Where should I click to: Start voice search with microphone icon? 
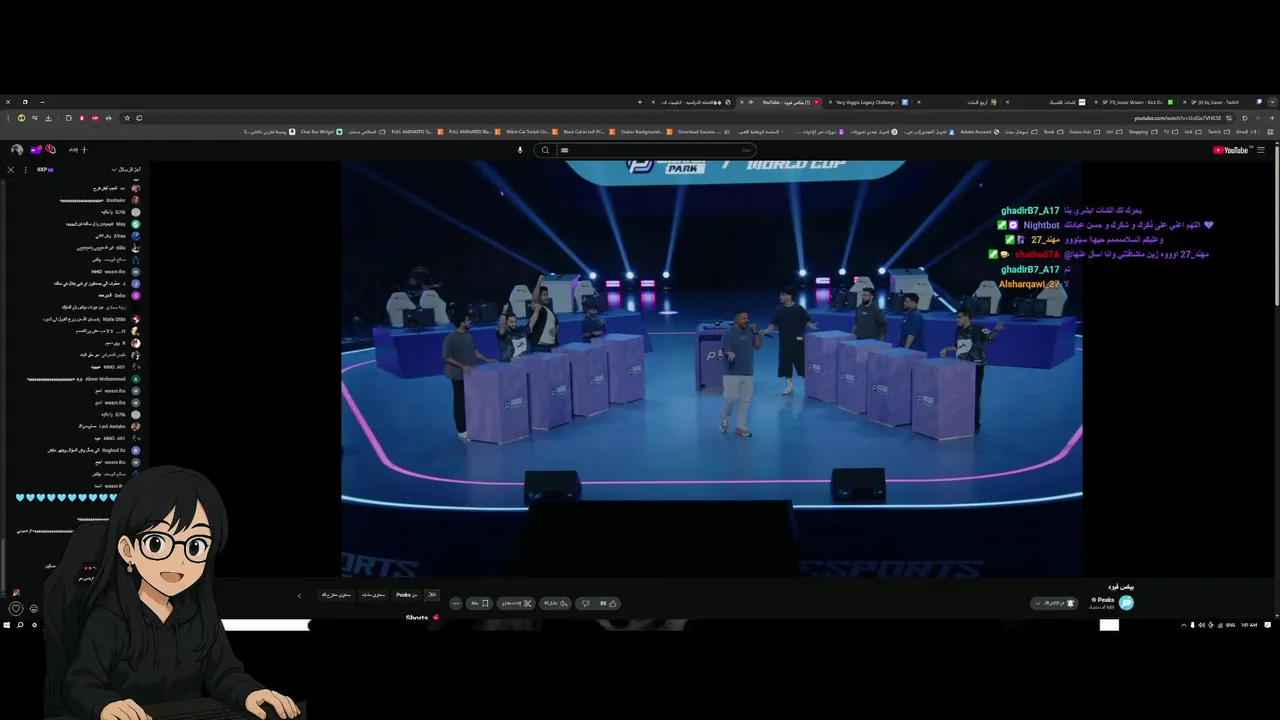point(520,150)
